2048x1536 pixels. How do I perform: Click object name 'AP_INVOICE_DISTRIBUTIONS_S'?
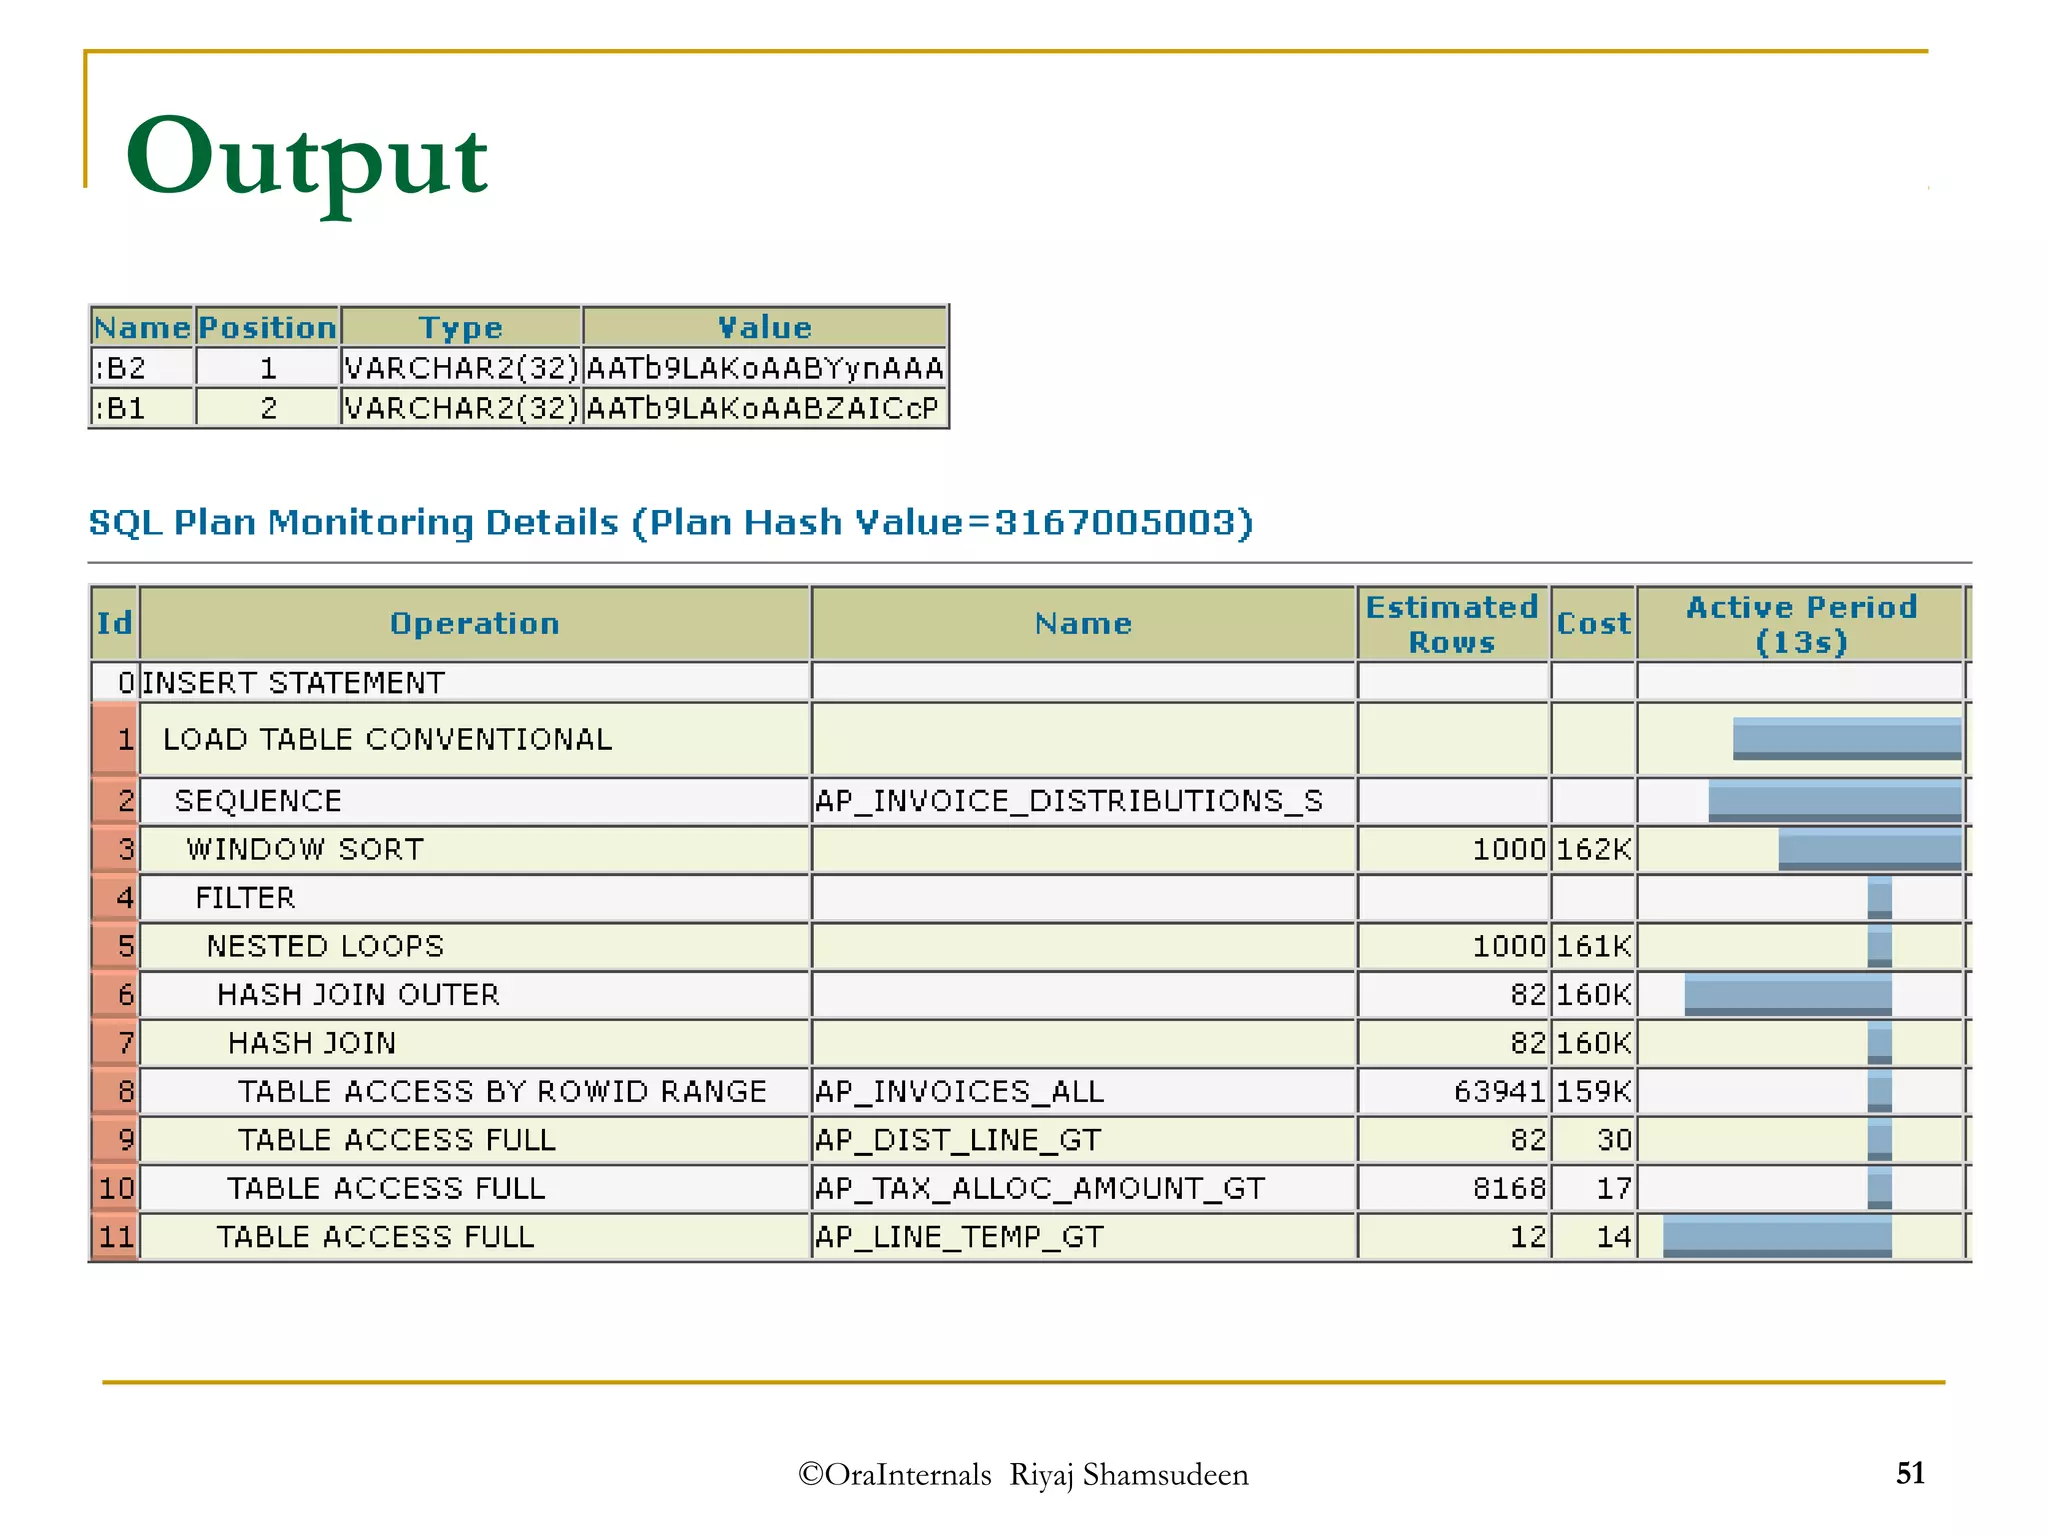click(x=1069, y=801)
